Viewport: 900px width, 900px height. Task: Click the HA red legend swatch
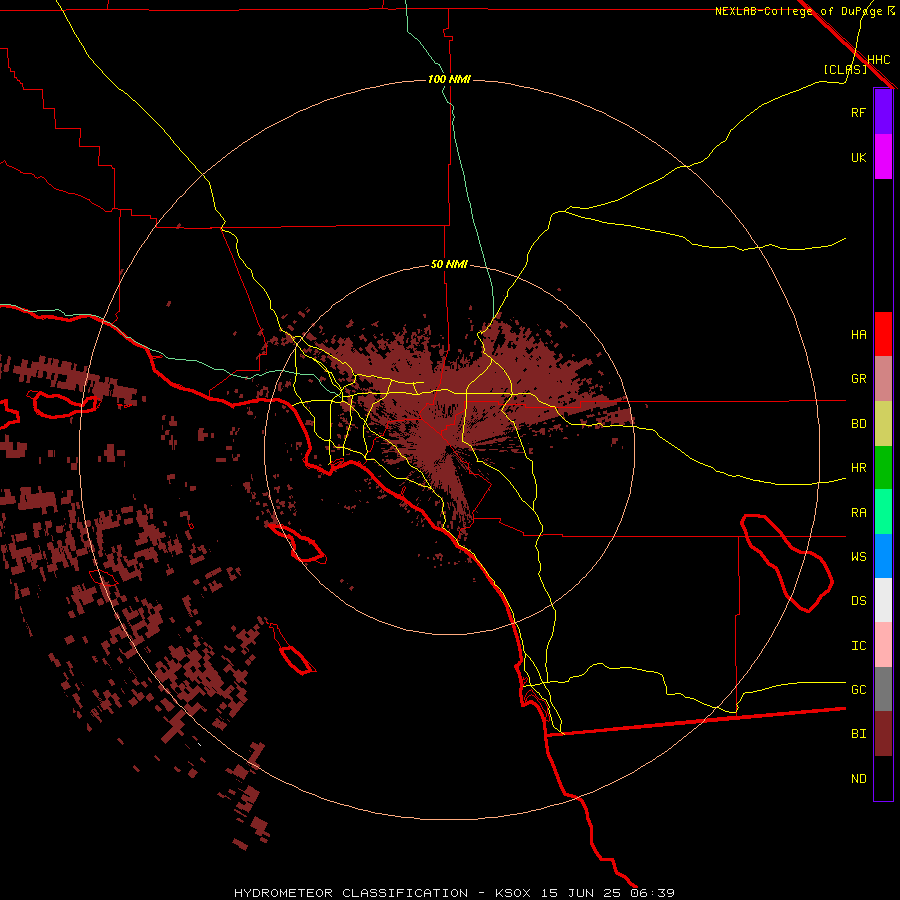pos(883,334)
